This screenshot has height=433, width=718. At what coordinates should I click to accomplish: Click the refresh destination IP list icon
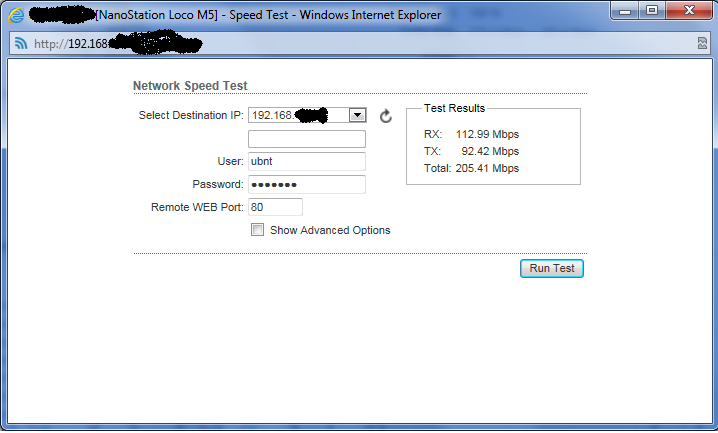pos(386,116)
